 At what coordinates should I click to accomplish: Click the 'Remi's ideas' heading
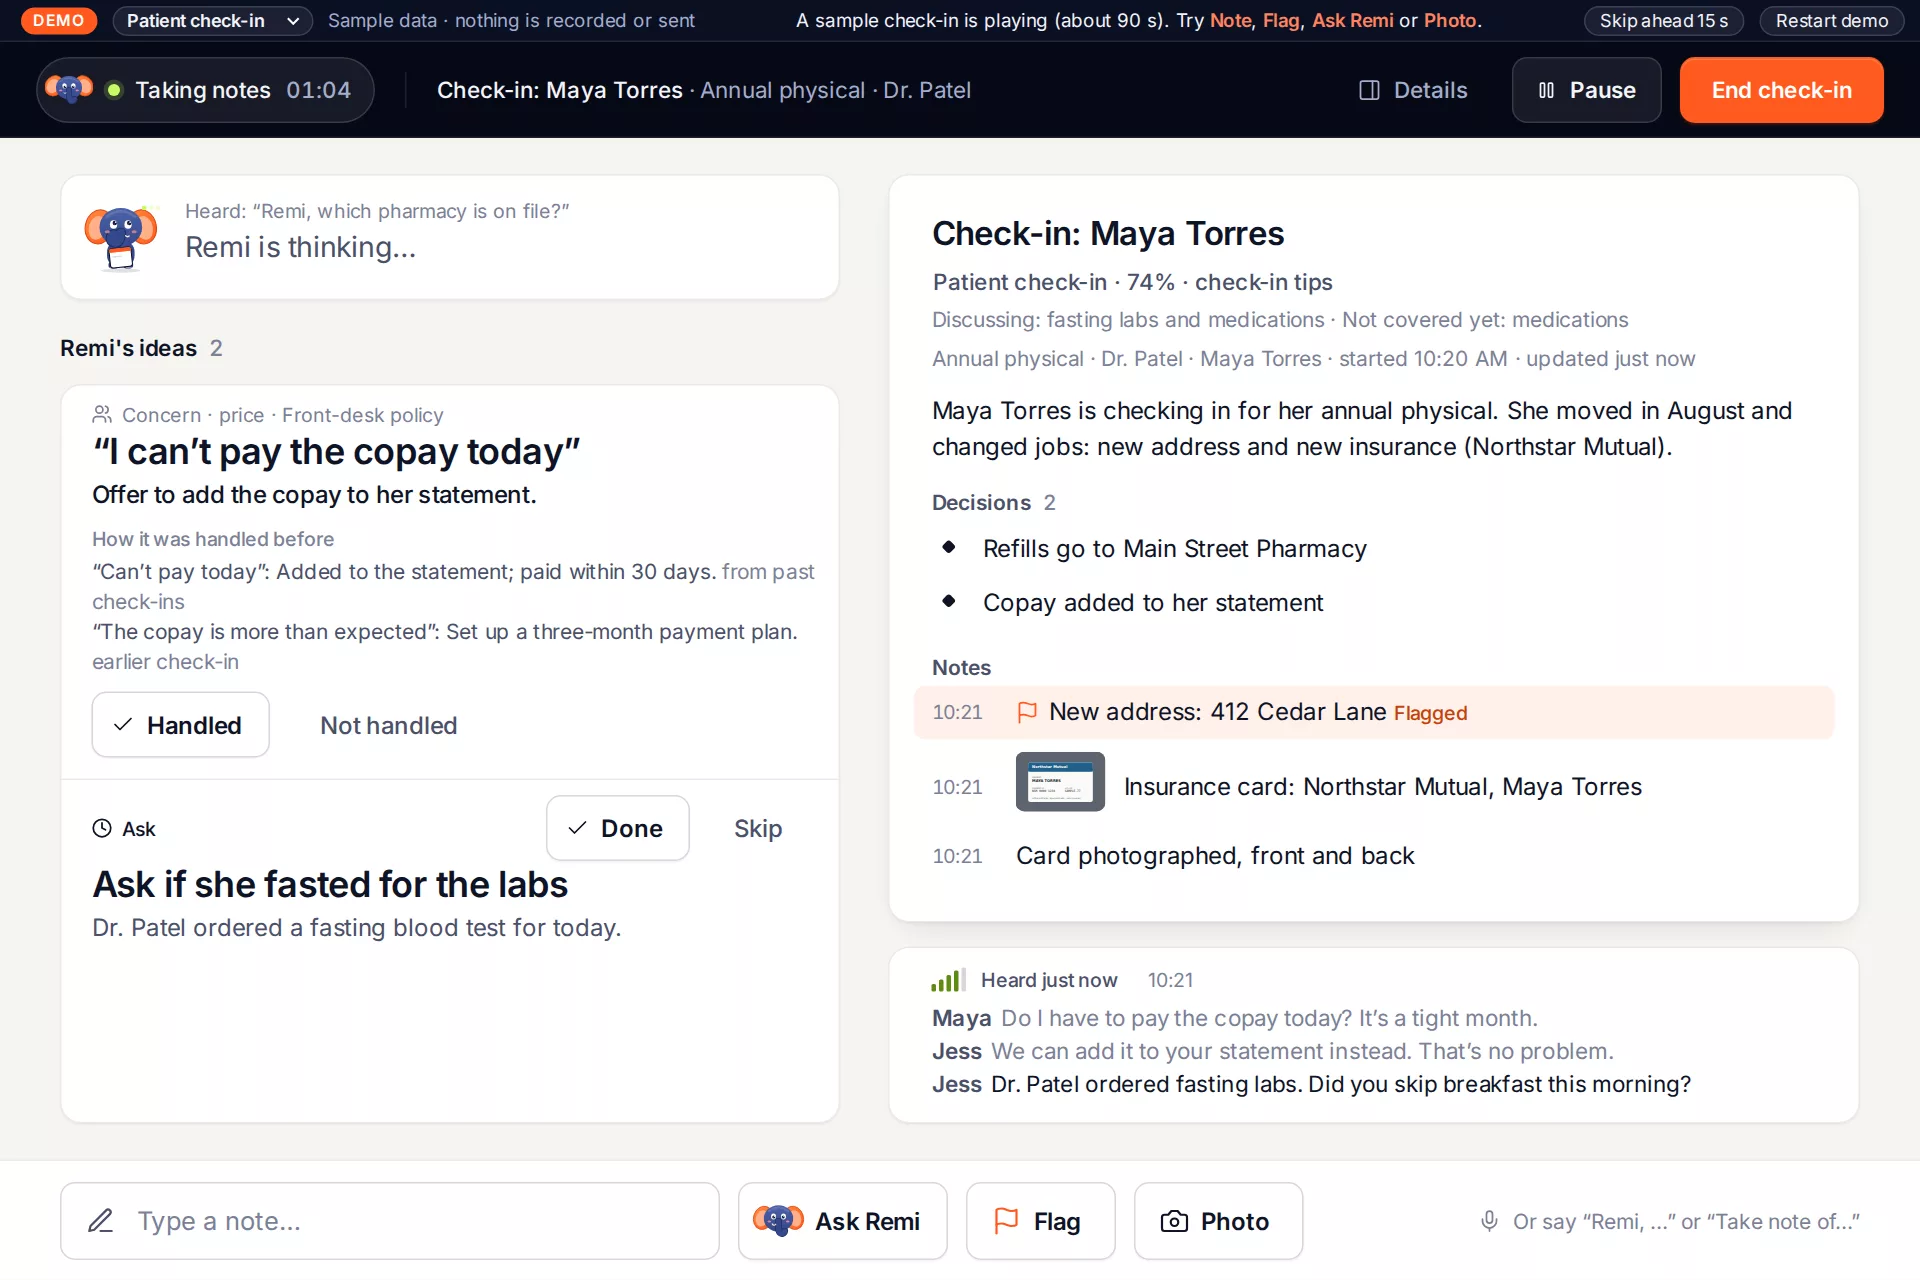[128, 348]
